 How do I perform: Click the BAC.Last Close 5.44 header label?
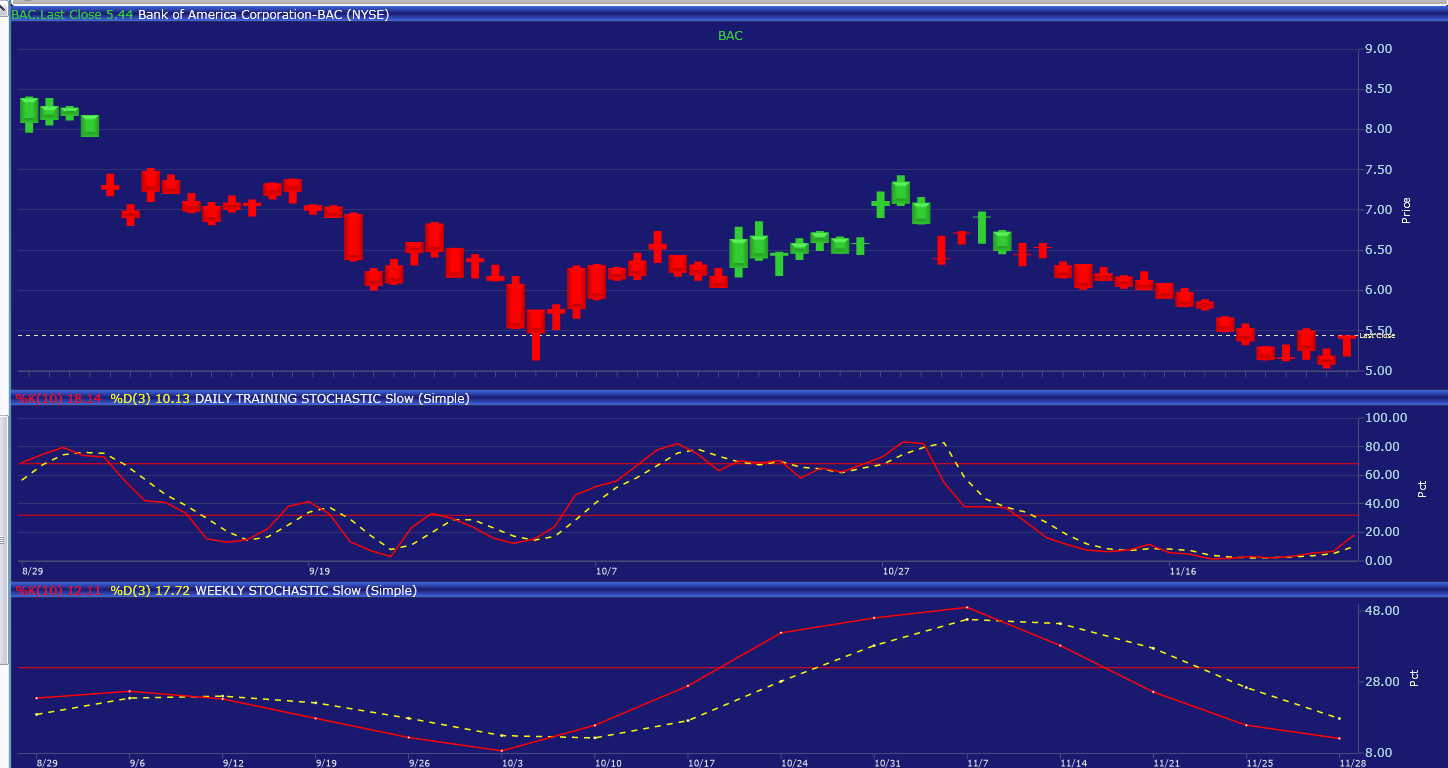[x=72, y=14]
